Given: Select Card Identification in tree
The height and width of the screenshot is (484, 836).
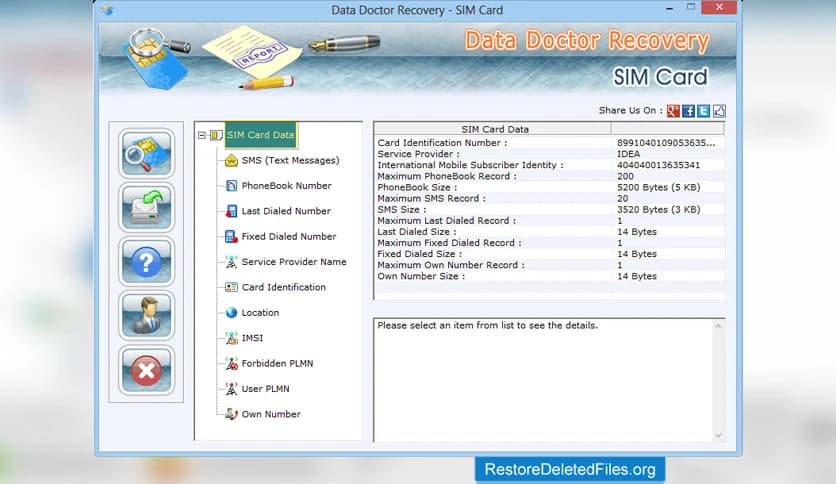Looking at the screenshot, I should point(283,287).
